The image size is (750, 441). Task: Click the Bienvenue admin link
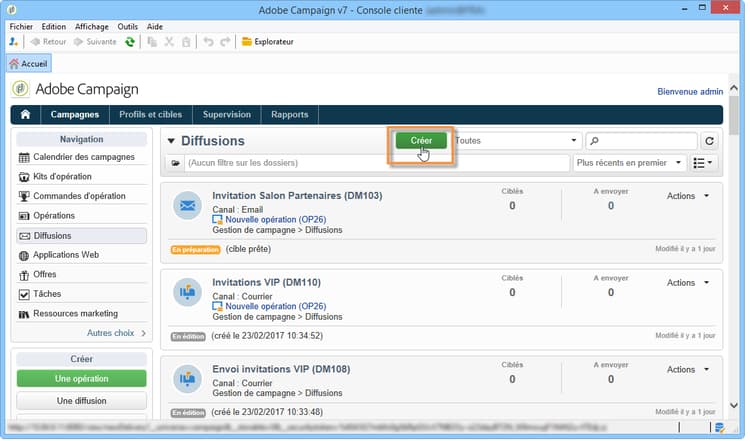tap(690, 91)
